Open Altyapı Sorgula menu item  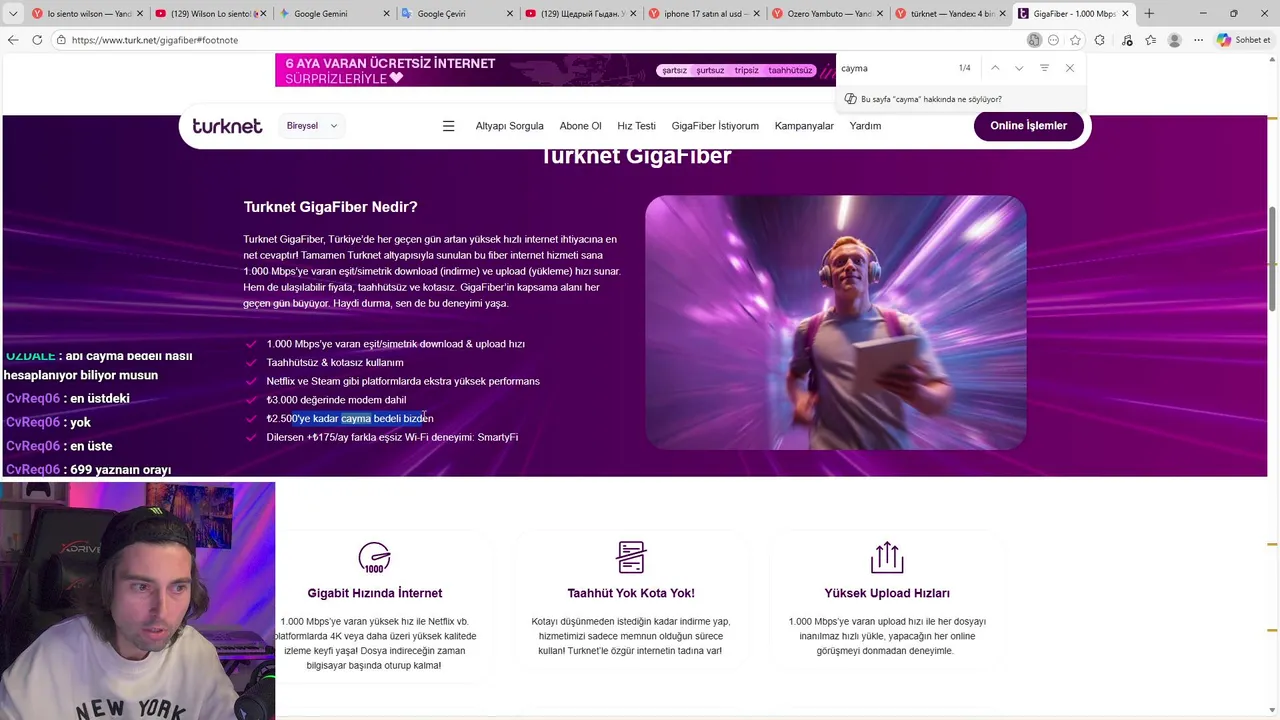509,126
